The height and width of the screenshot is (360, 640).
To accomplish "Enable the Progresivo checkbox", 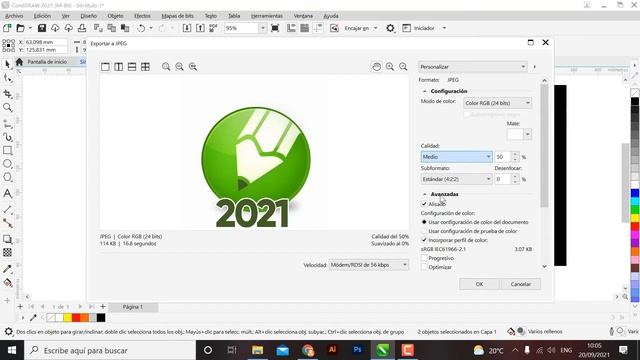I will click(424, 258).
